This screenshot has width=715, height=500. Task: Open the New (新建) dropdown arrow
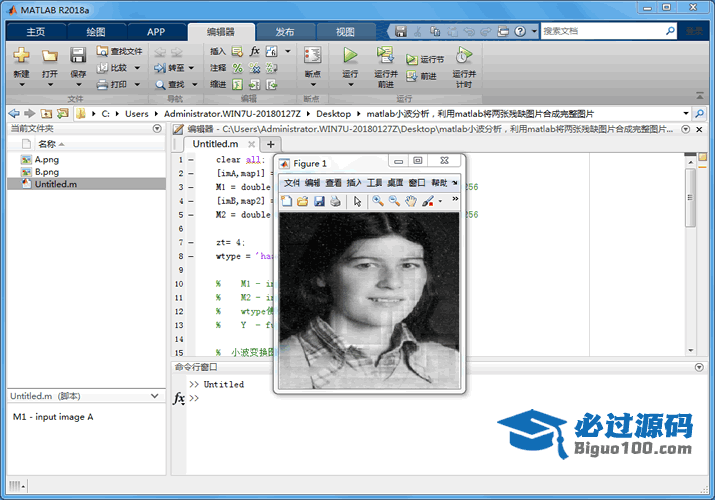pos(21,85)
